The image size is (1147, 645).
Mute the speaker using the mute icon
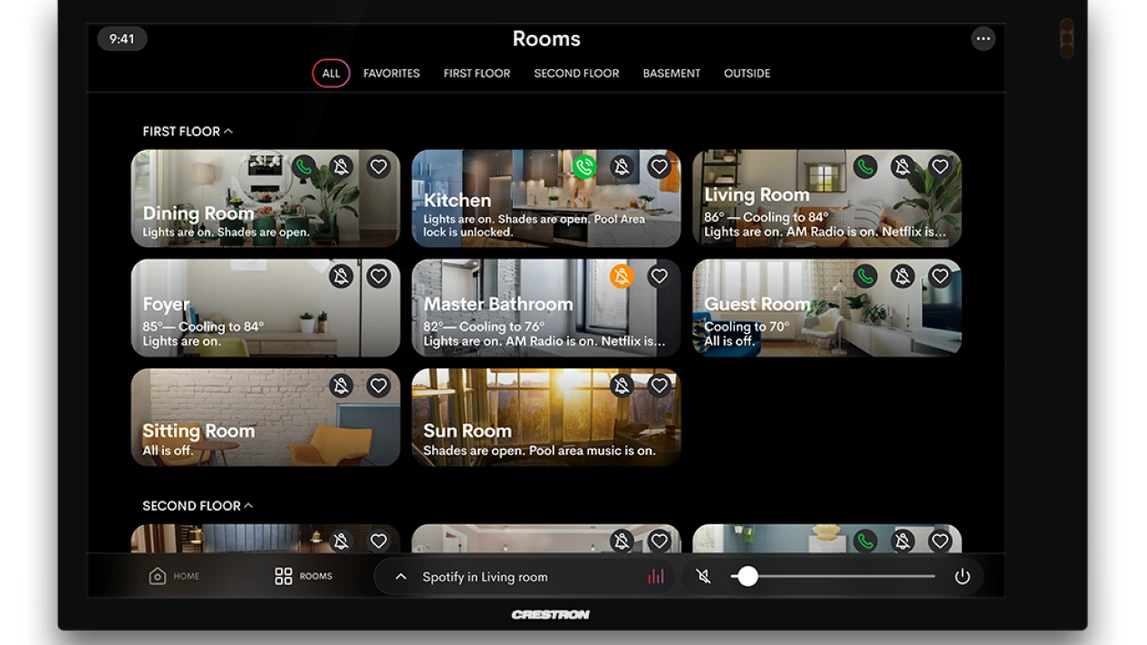(x=703, y=576)
